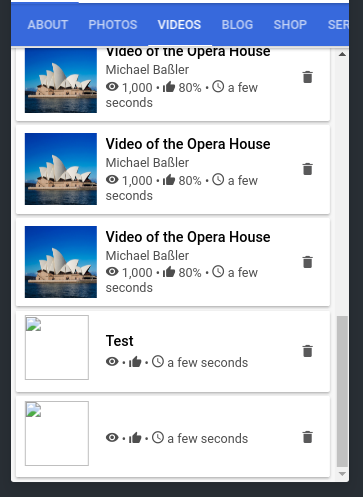Click trash icon of third Opera House video

pos(308,262)
